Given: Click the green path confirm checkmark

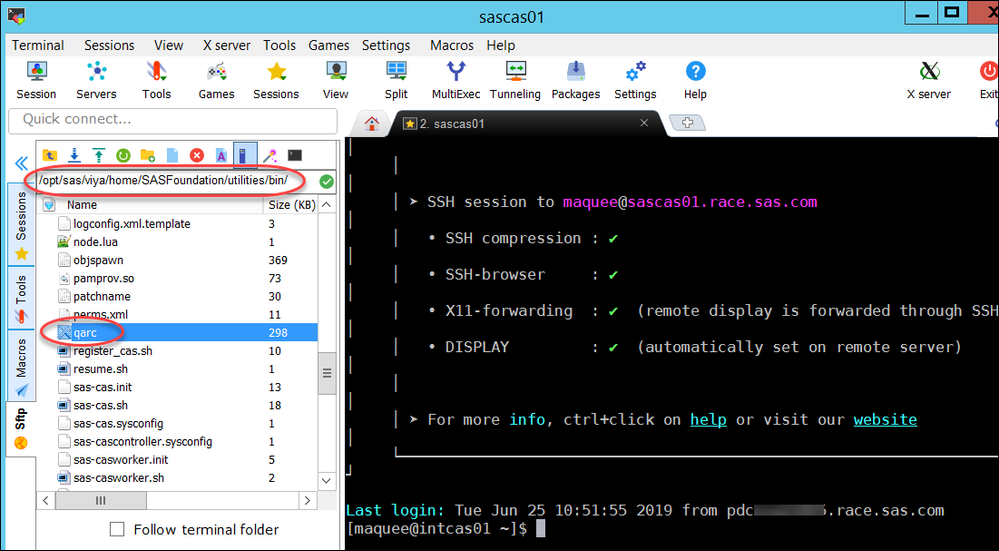Looking at the screenshot, I should coord(326,181).
